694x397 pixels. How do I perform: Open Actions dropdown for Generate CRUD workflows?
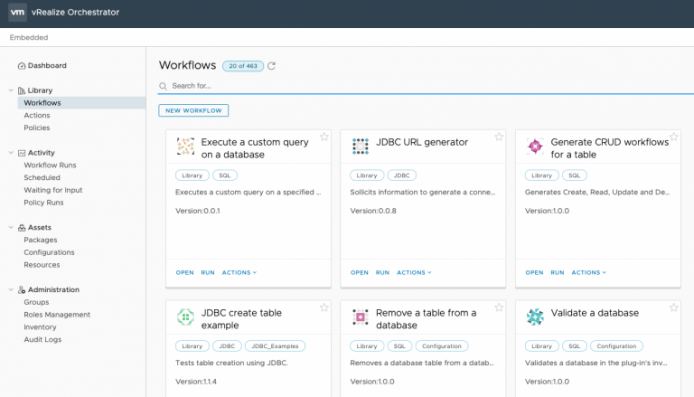tap(589, 273)
